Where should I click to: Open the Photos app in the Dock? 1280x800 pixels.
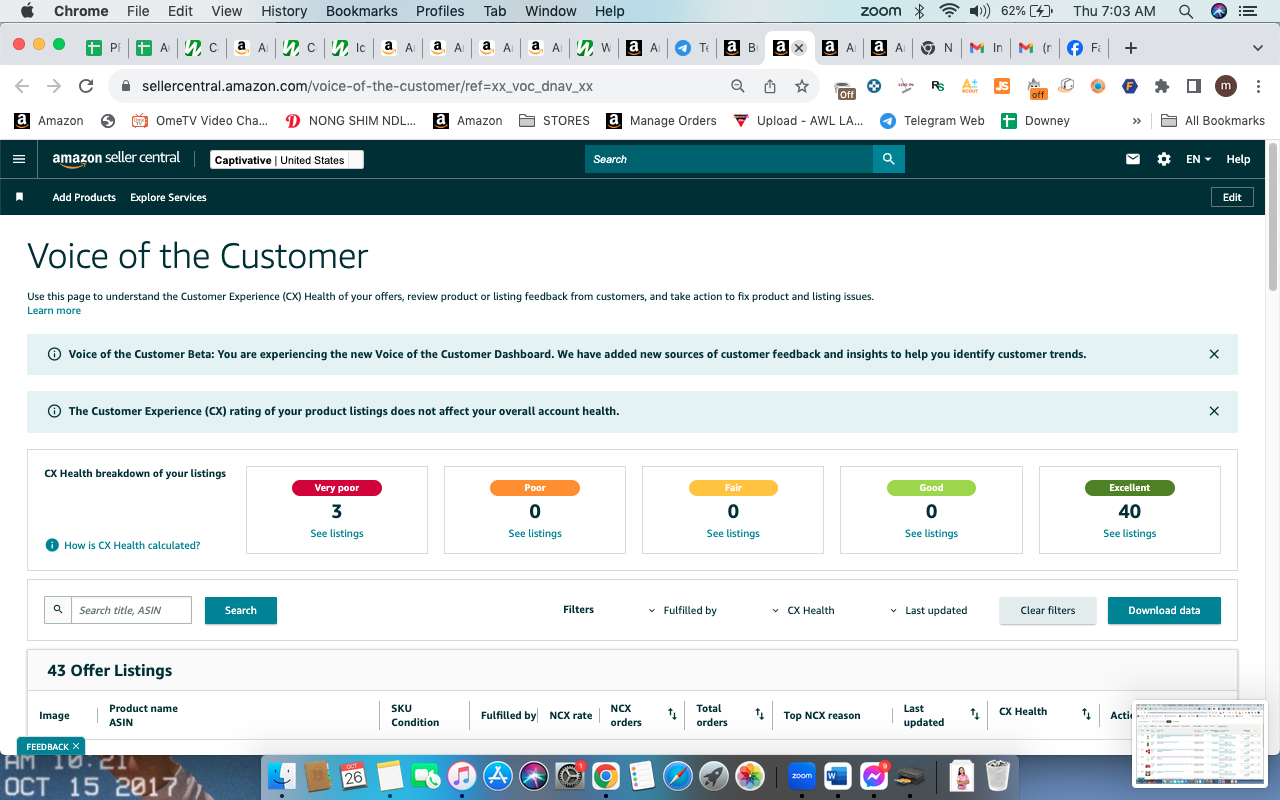pos(749,775)
